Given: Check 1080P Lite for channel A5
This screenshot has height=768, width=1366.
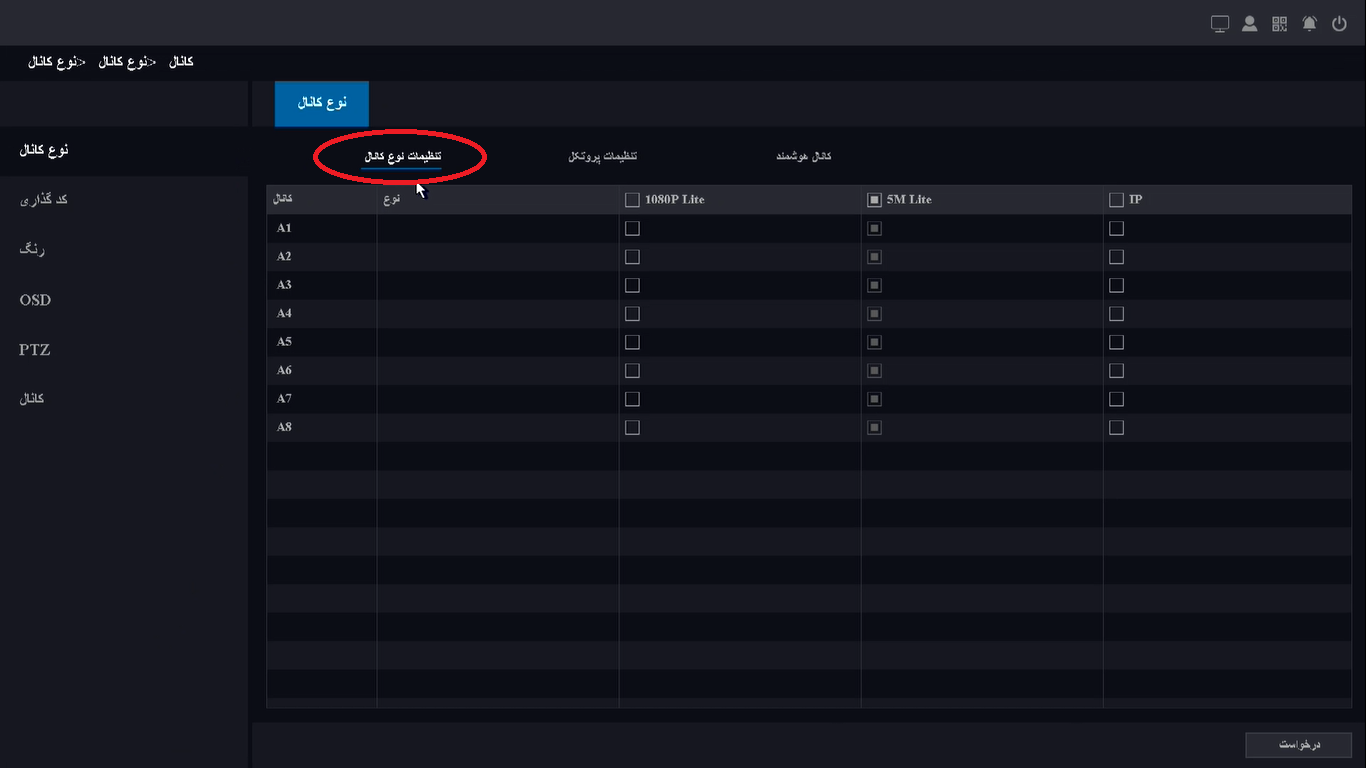Looking at the screenshot, I should coord(632,342).
